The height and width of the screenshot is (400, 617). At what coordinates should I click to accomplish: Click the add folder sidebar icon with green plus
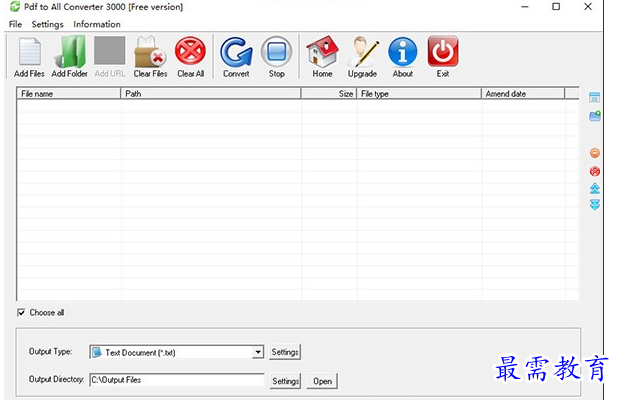tap(595, 116)
